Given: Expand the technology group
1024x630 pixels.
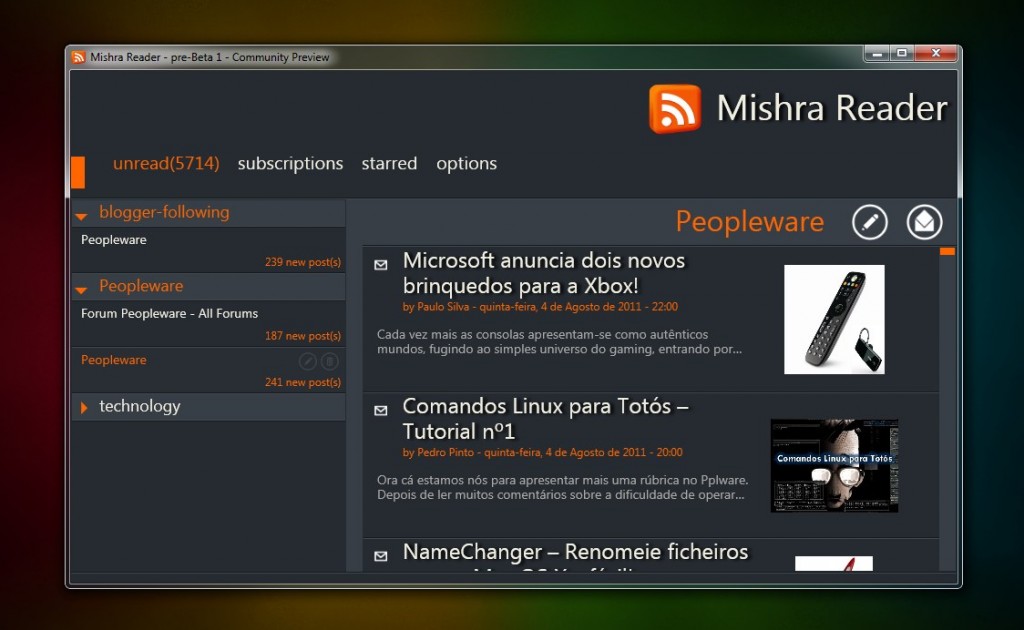Looking at the screenshot, I should tap(84, 407).
